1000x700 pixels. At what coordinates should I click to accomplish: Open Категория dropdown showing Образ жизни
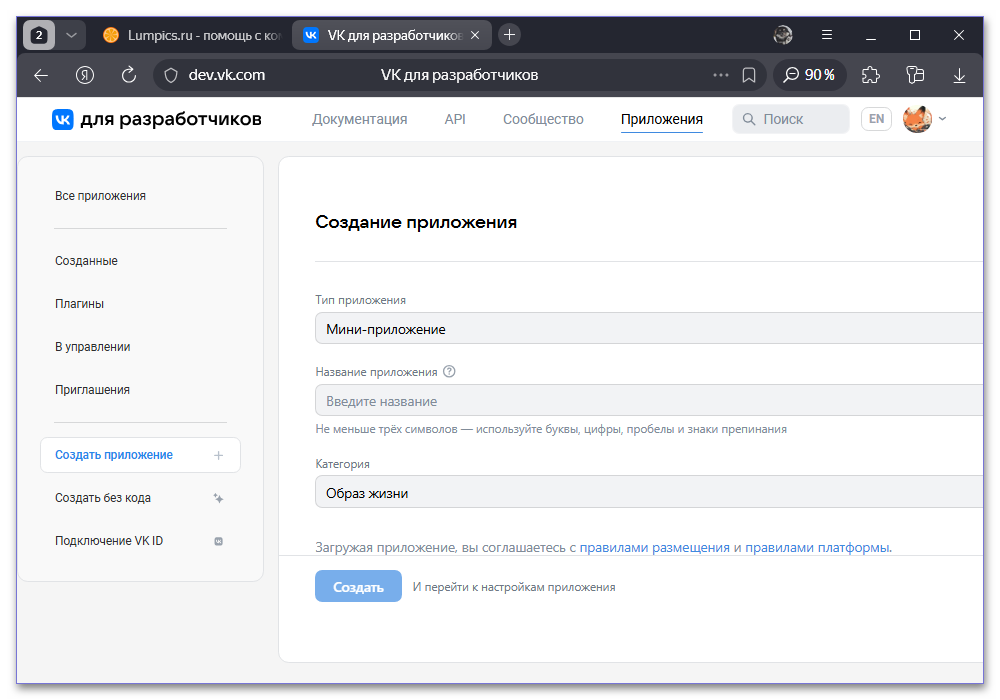click(649, 492)
